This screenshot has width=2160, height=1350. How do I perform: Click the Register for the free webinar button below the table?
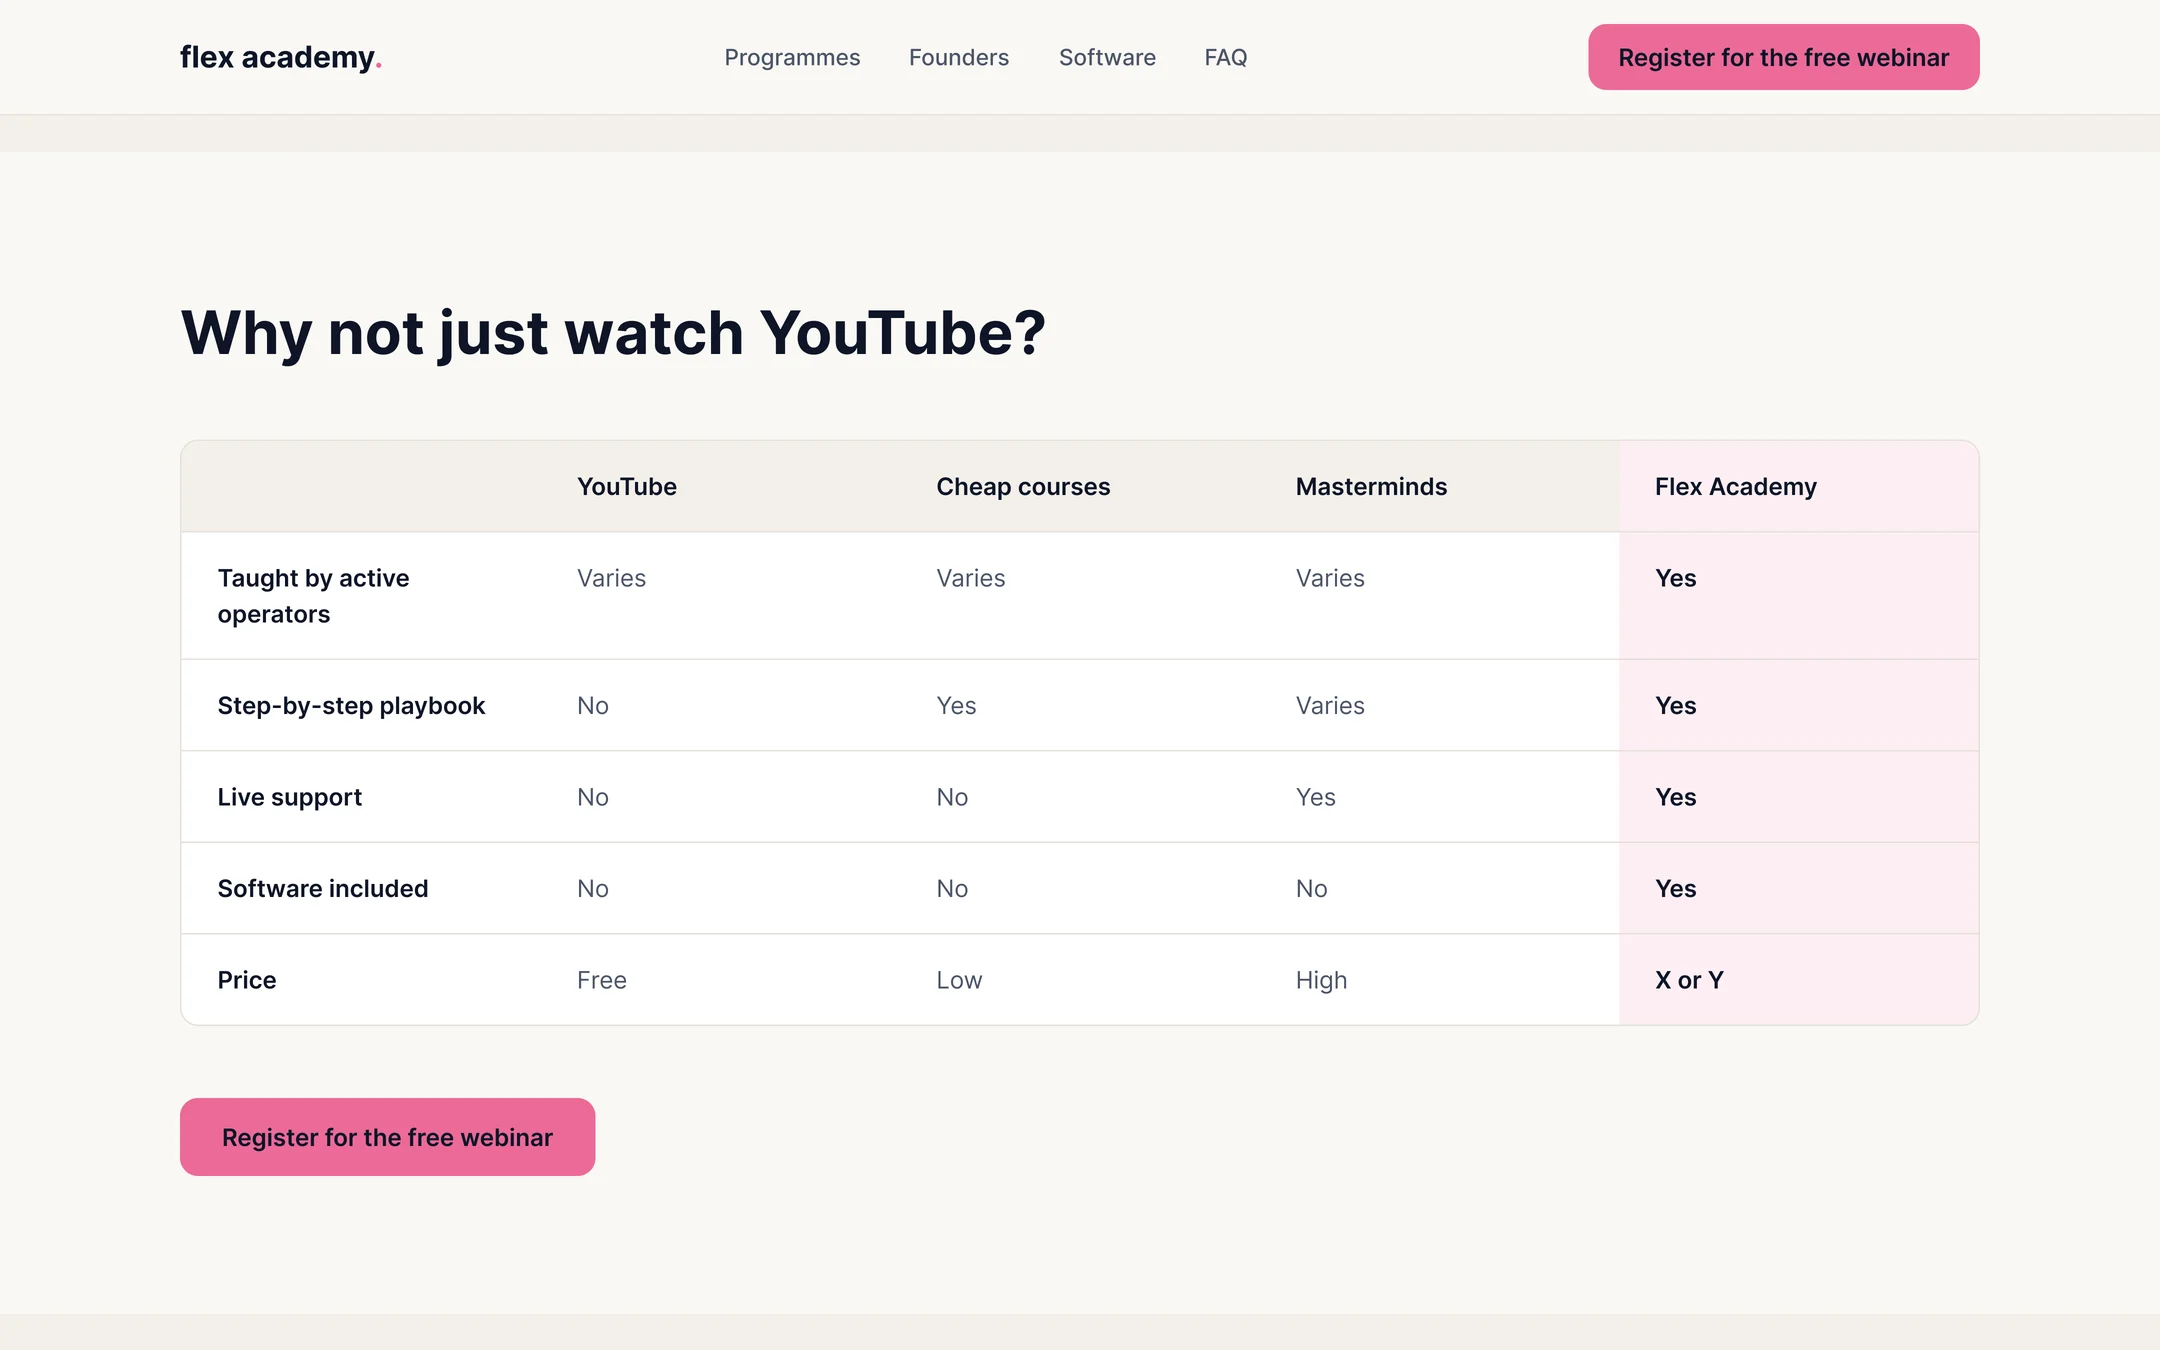point(388,1137)
